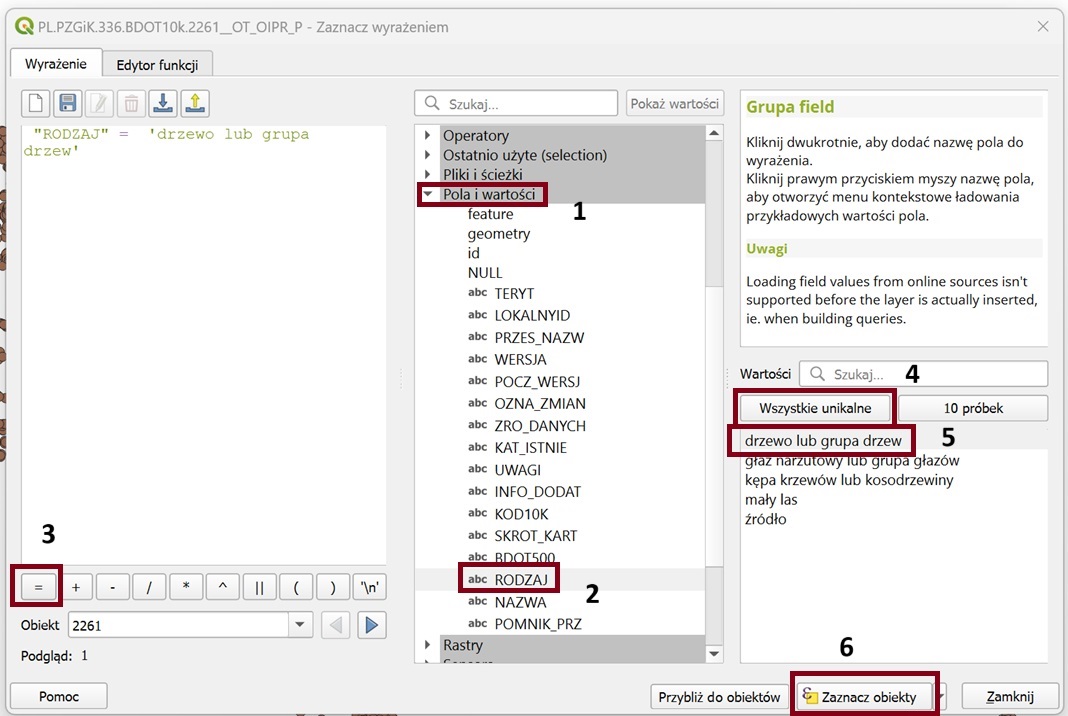Click the import user expressions icon
Screen dimensions: 1068x716
(x=163, y=103)
